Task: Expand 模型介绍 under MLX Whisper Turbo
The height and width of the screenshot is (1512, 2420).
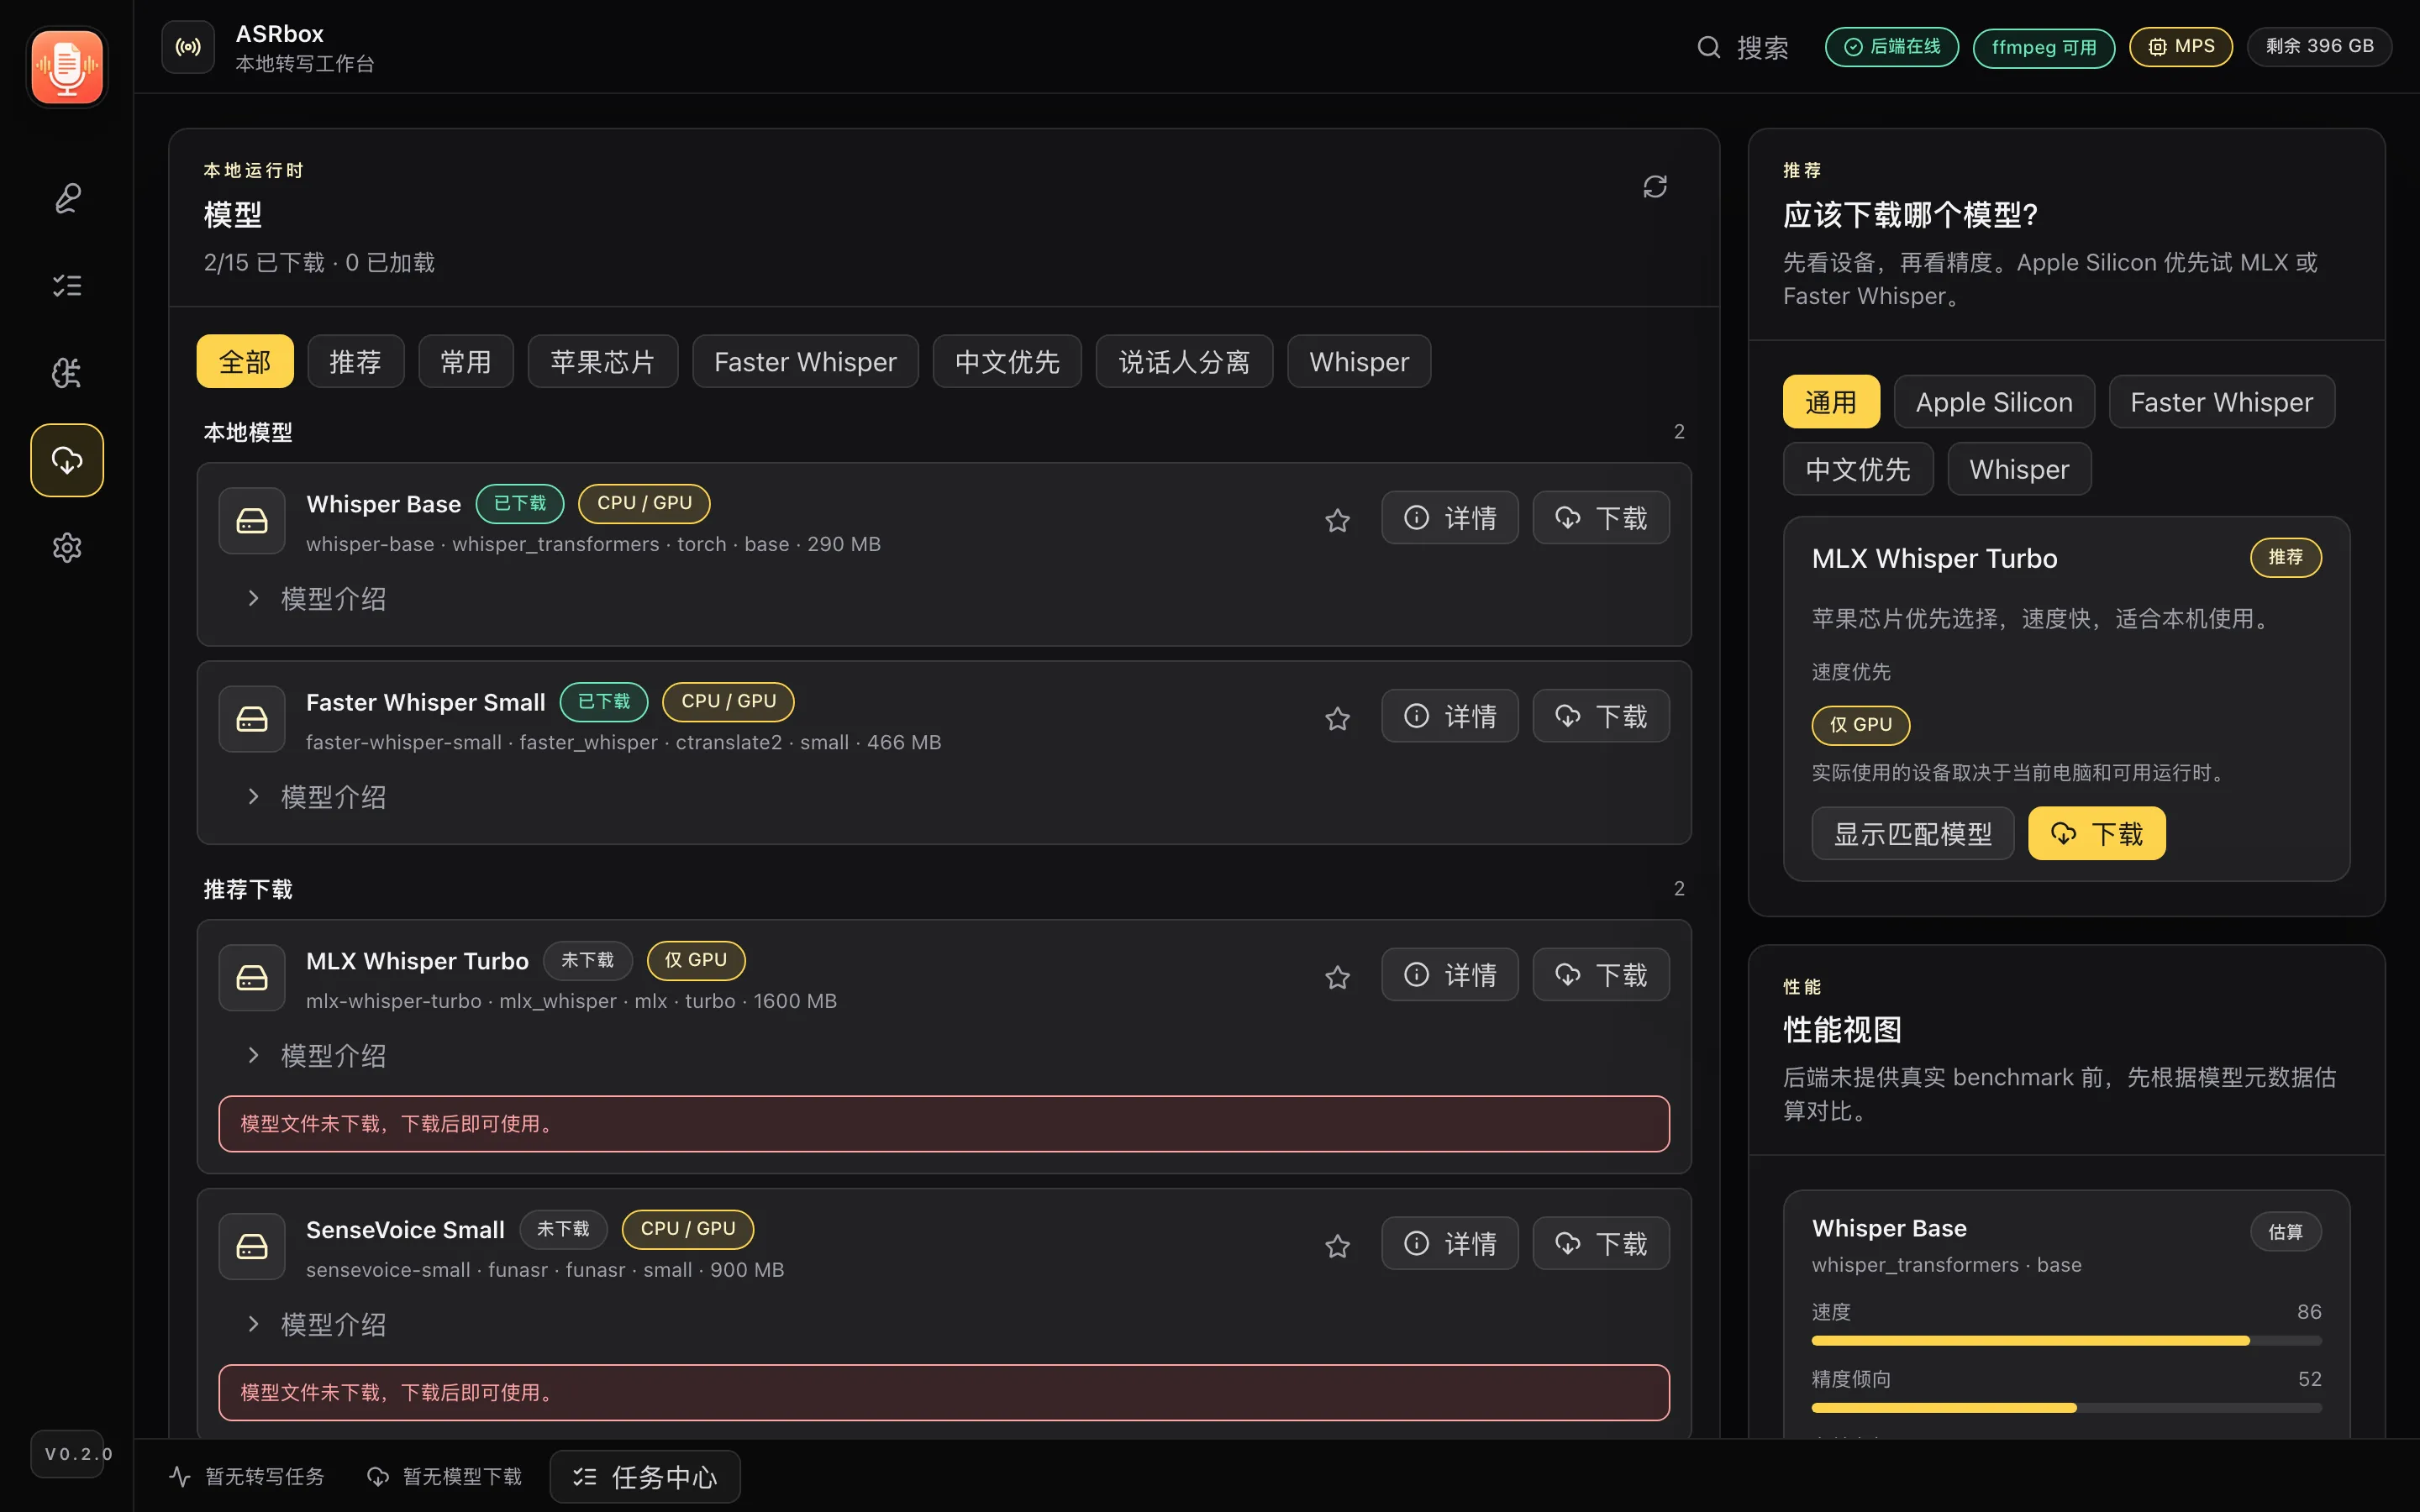Action: click(x=316, y=1056)
